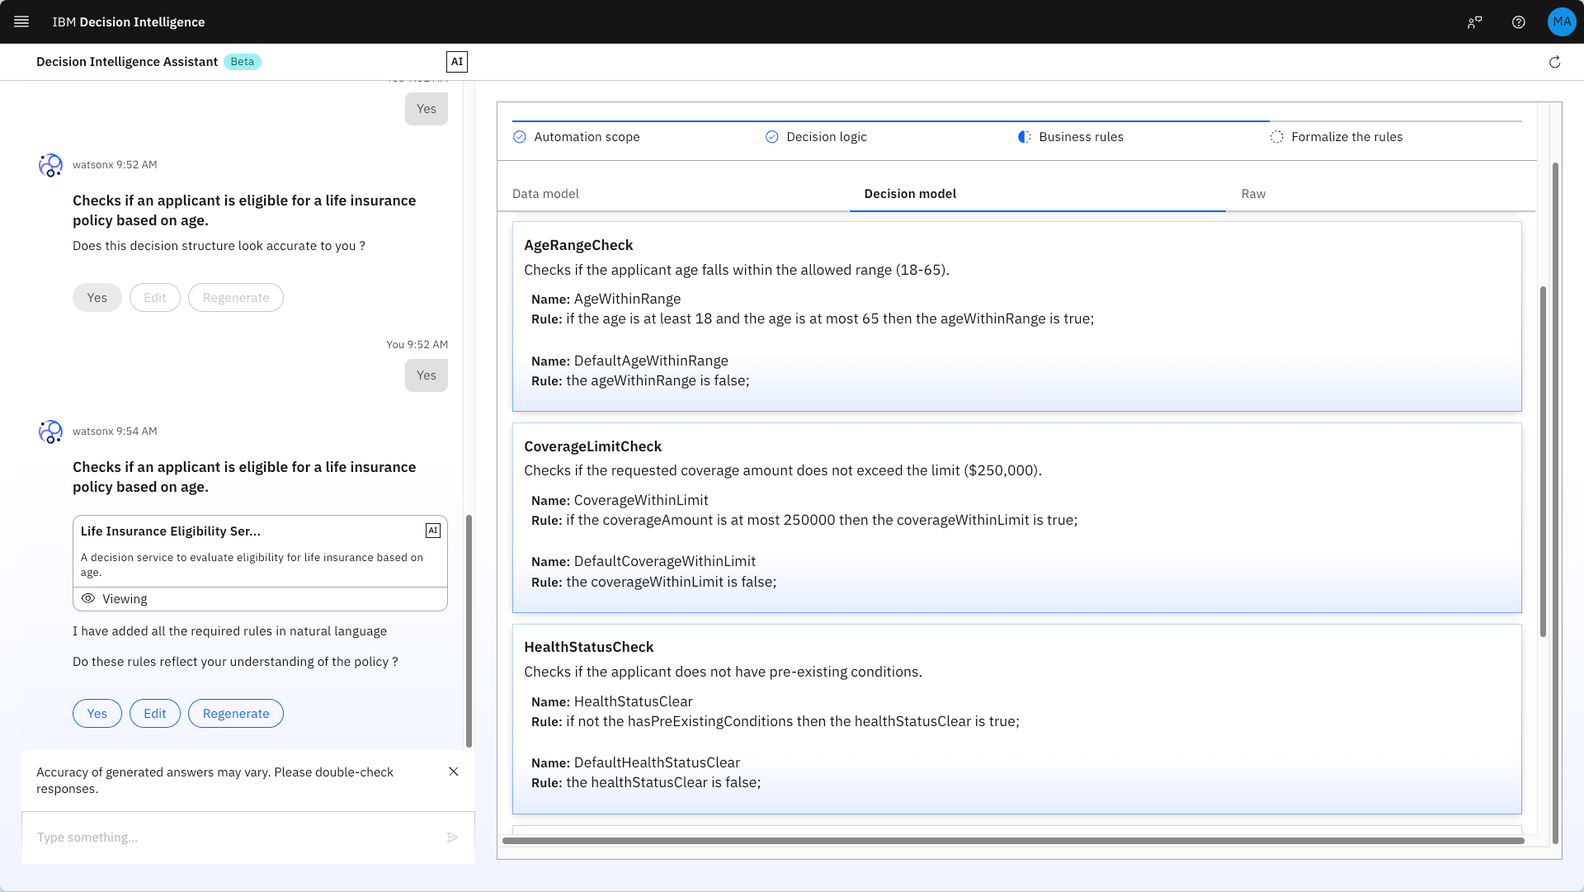
Task: Confirm rules with the blue Yes button
Action: coord(97,713)
